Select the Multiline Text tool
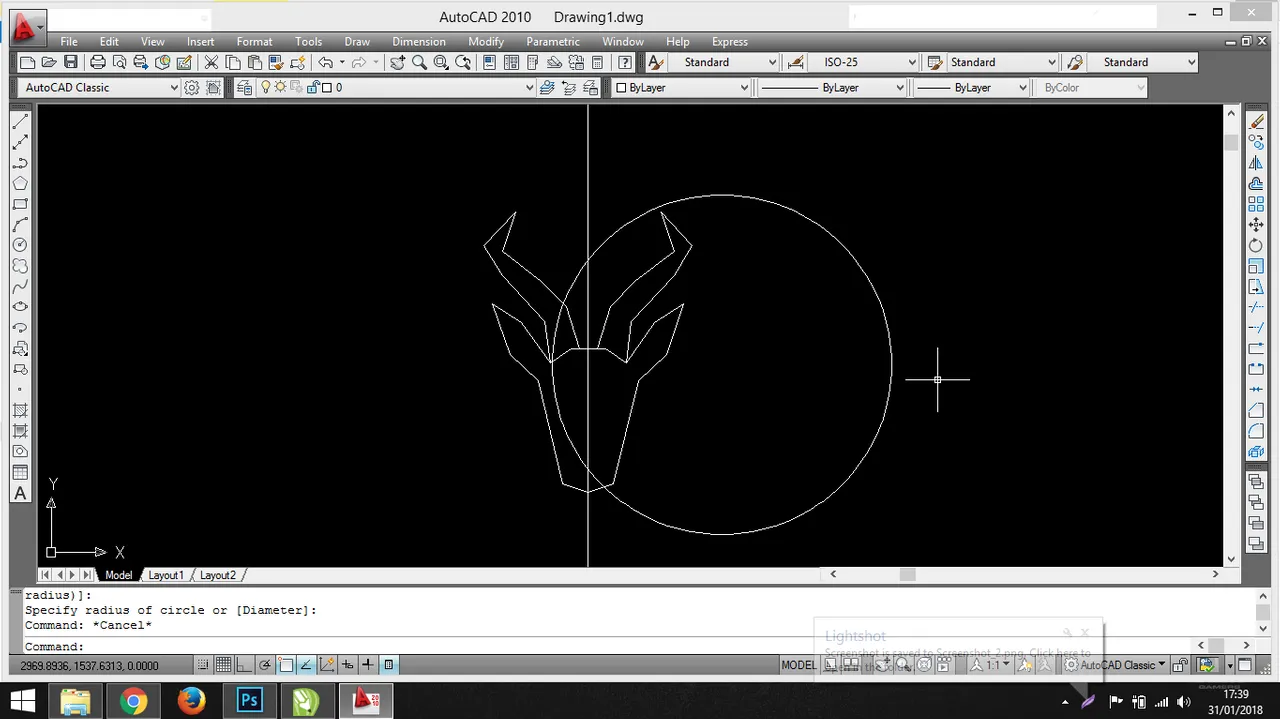Viewport: 1280px width, 719px height. coord(20,494)
